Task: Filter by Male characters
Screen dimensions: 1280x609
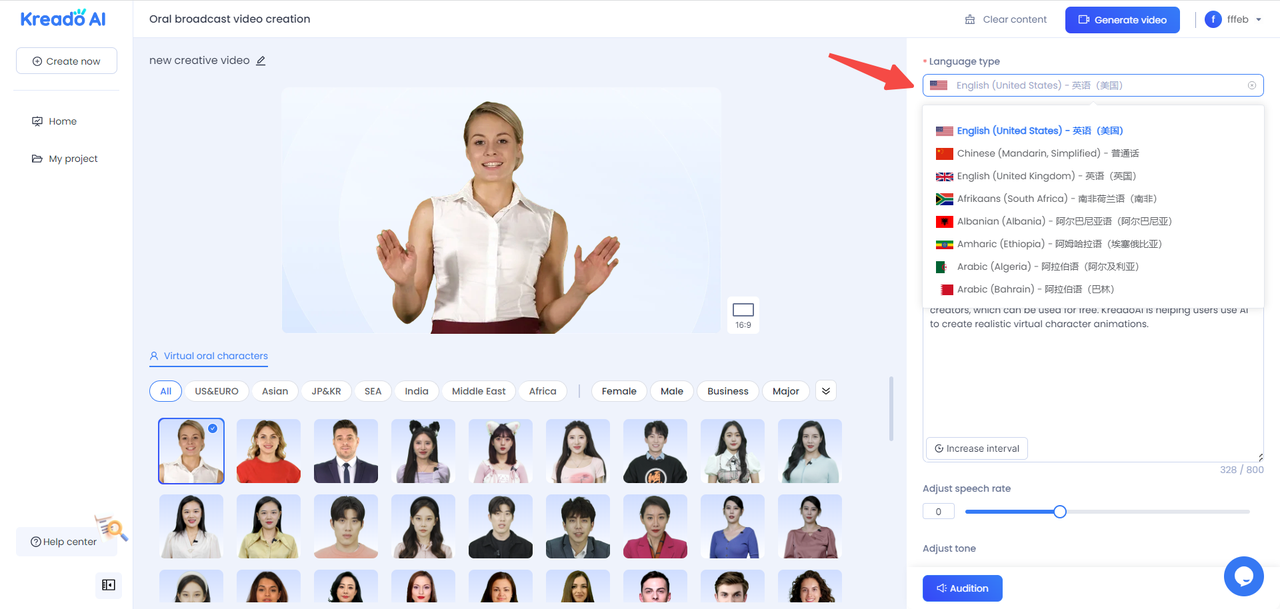Action: (672, 391)
